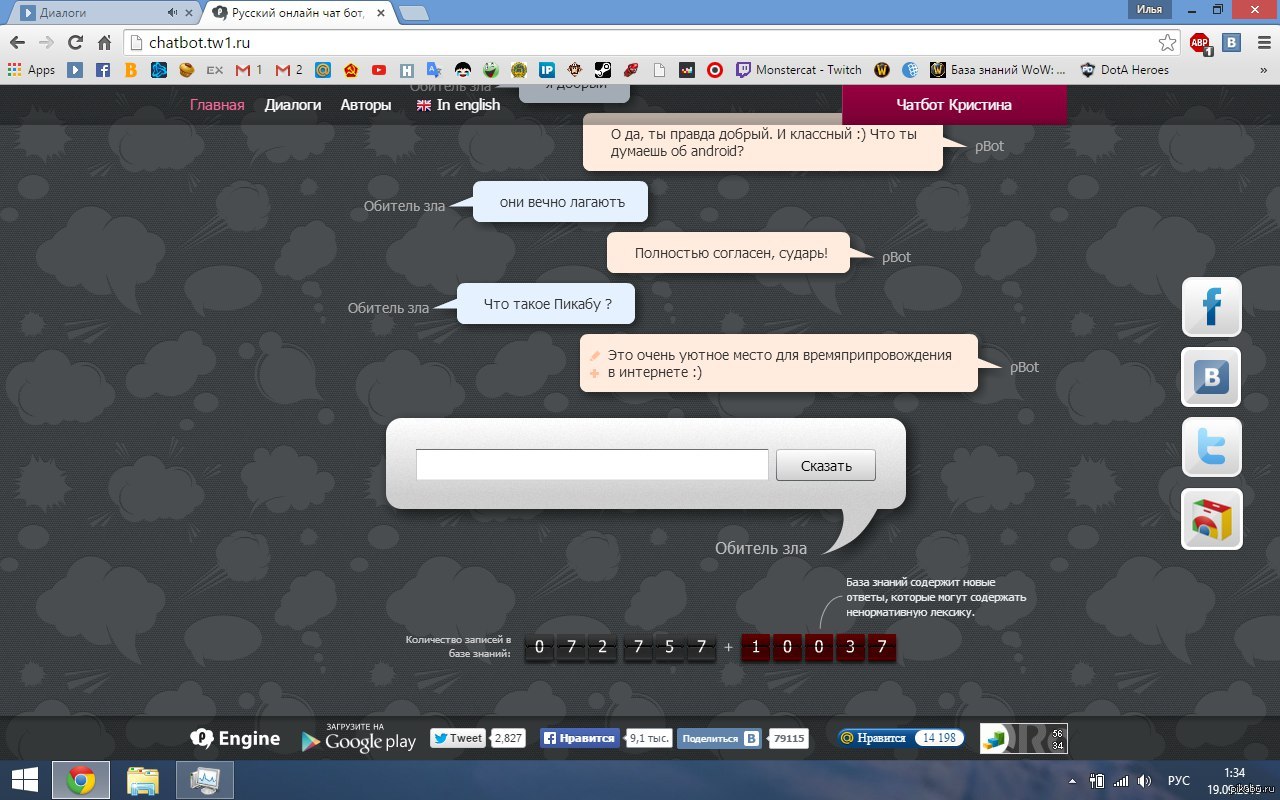Click the chat message input field
Viewport: 1280px width, 800px height.
click(592, 465)
